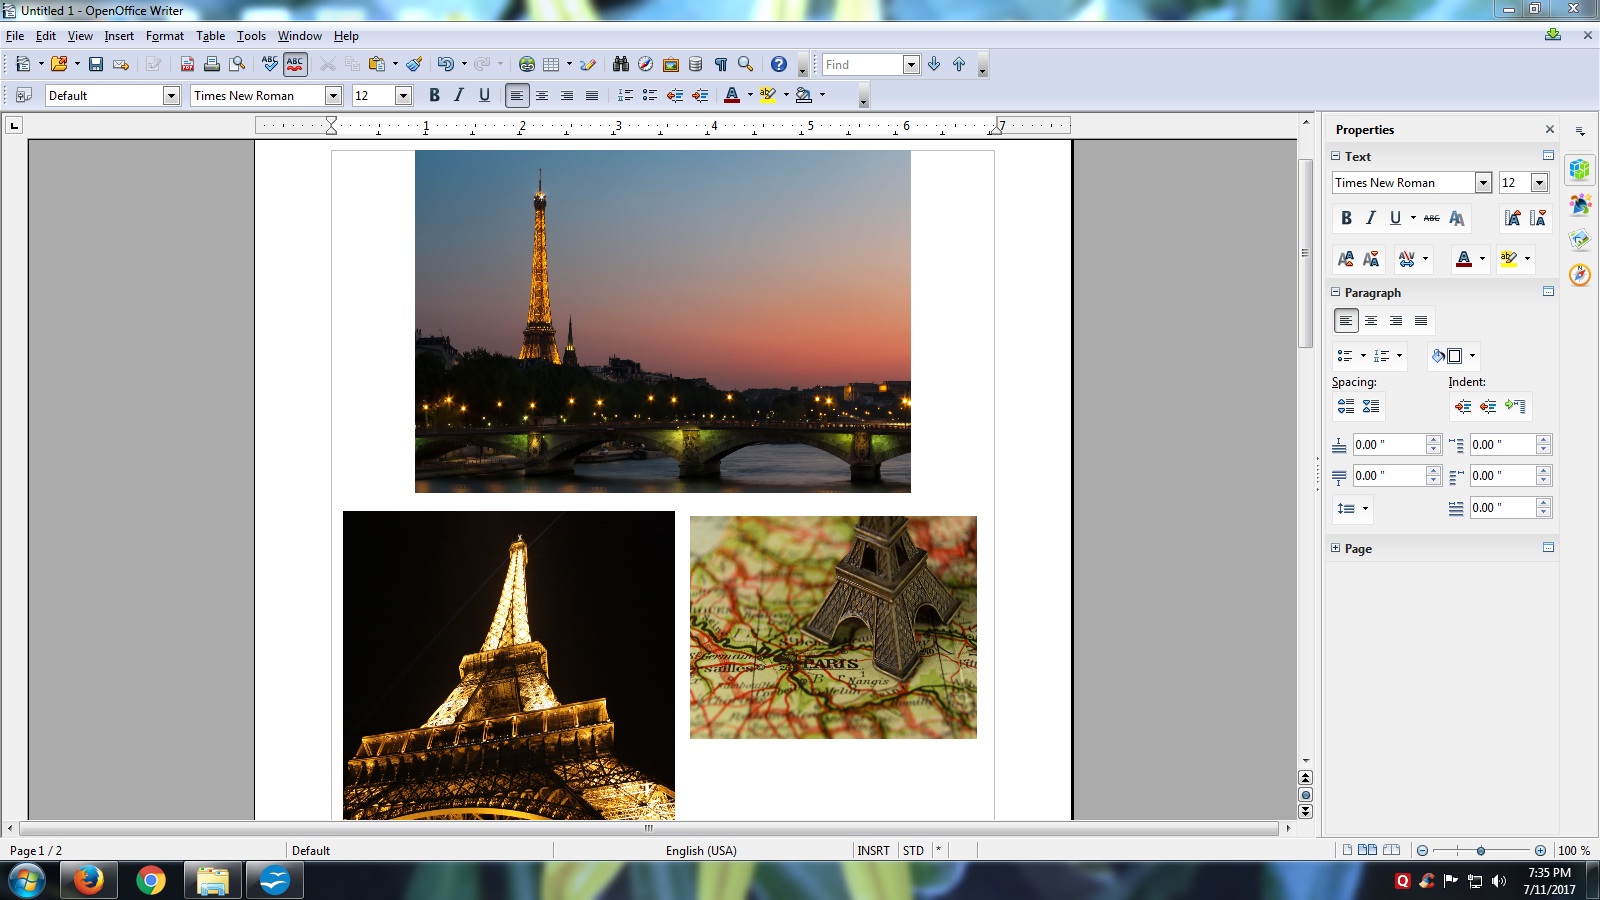Open Page Preview icon
This screenshot has height=900, width=1600.
pyautogui.click(x=237, y=64)
